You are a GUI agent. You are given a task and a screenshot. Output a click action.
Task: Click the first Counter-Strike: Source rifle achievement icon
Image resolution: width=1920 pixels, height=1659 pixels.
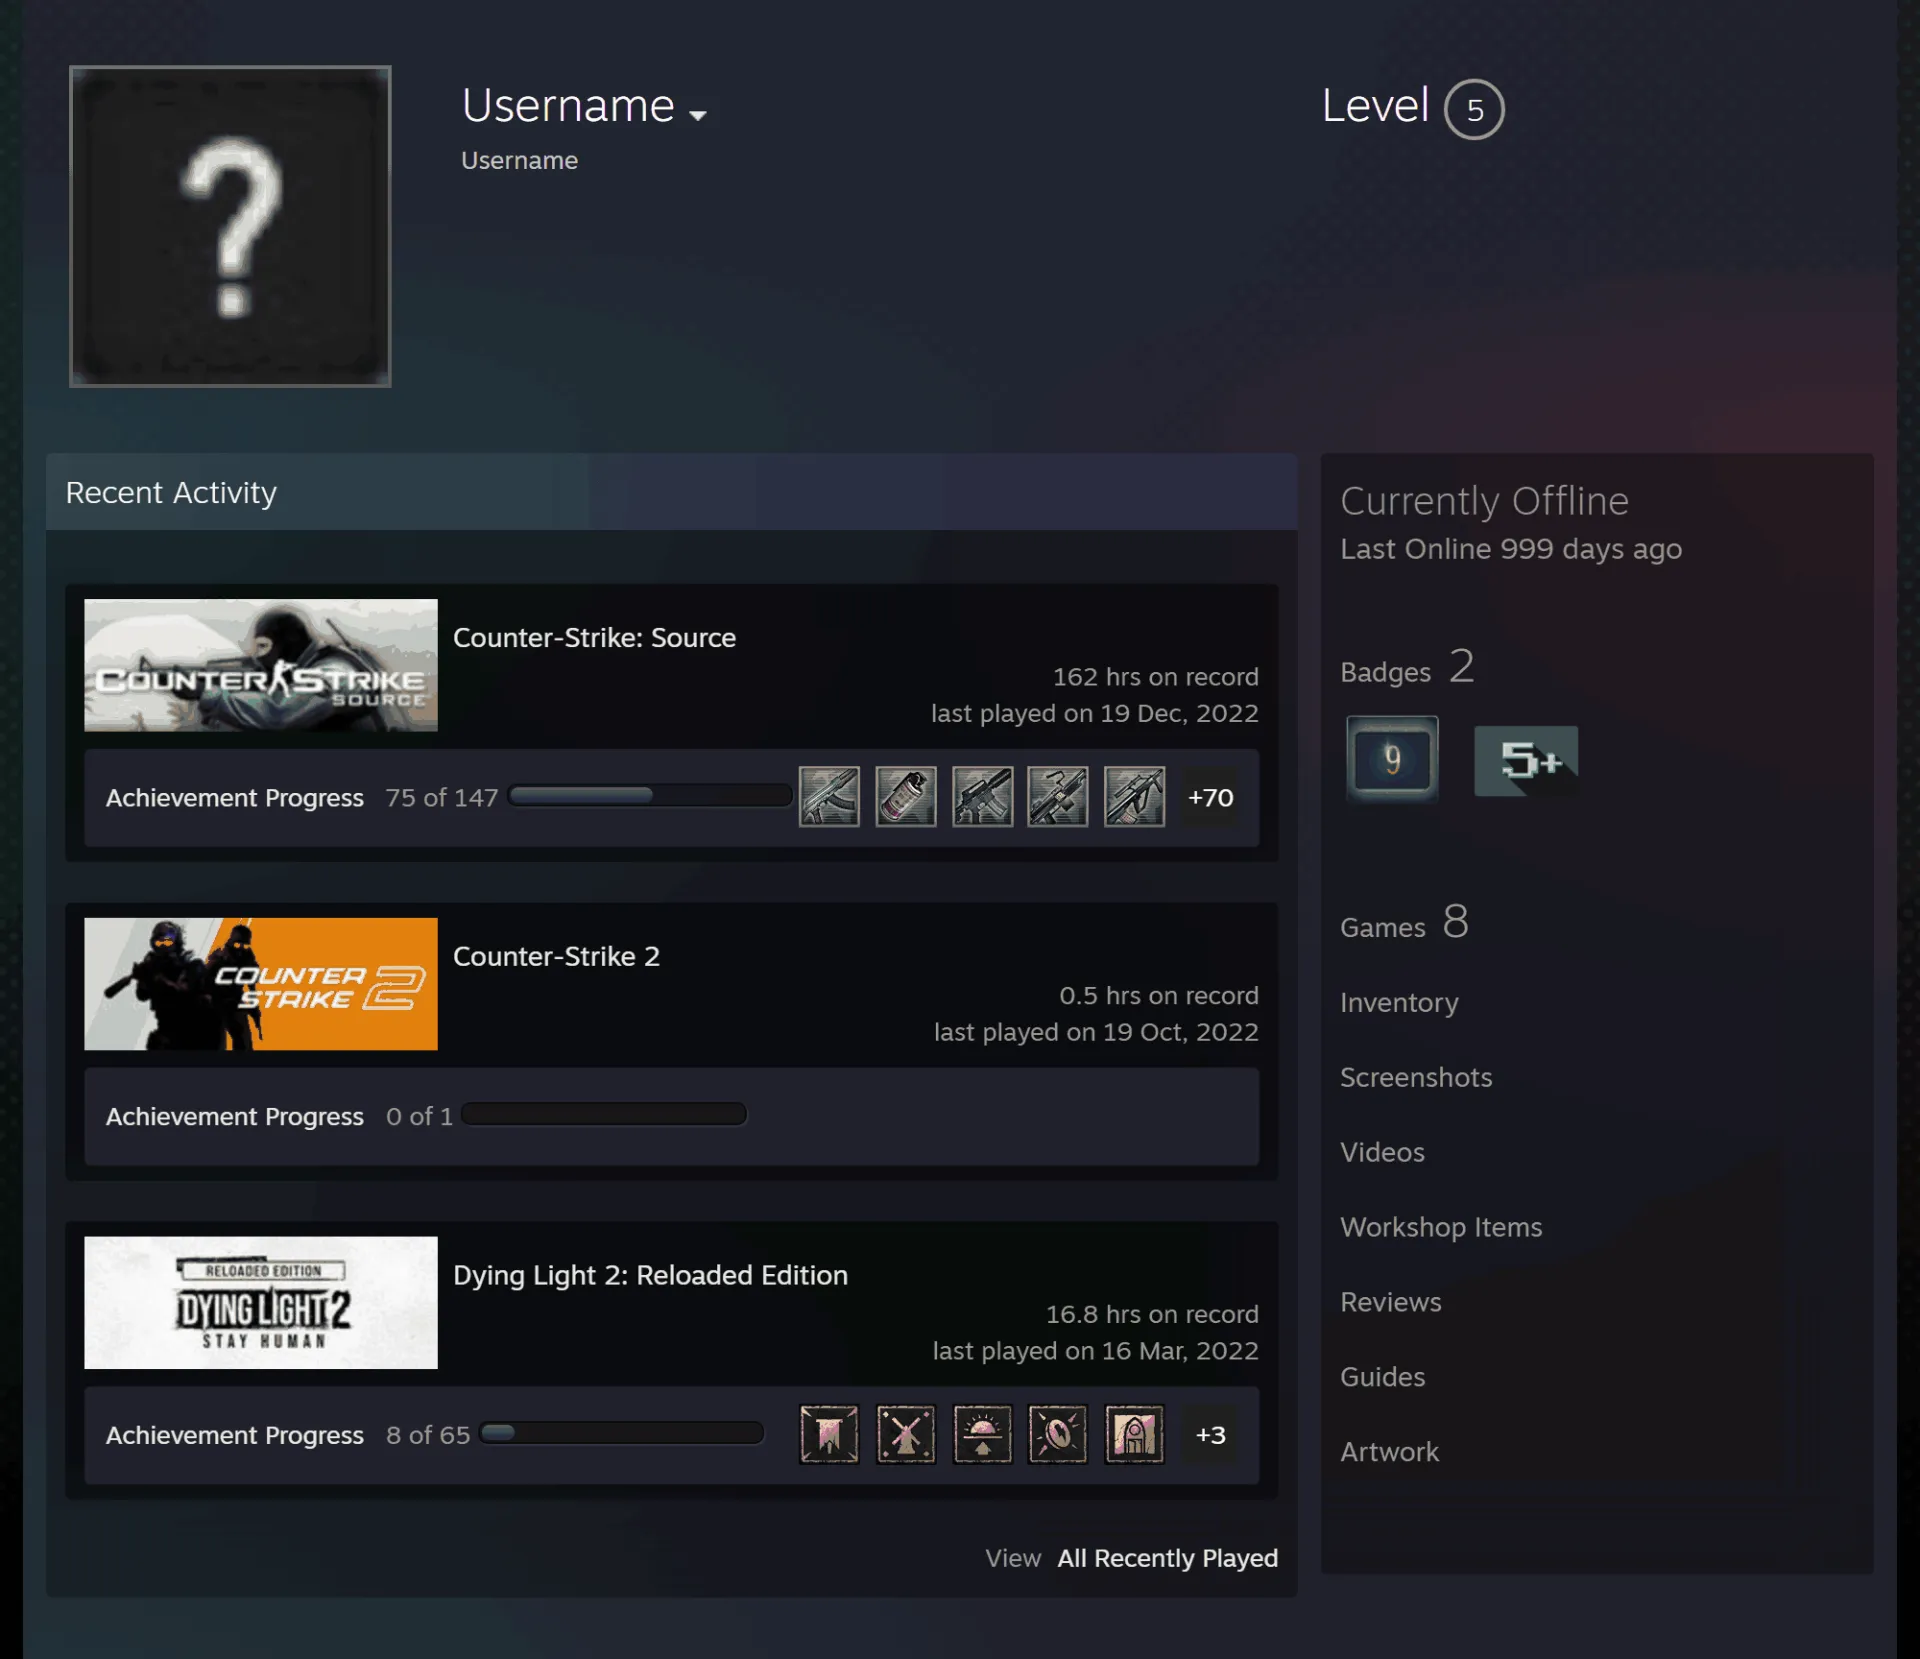coord(829,797)
